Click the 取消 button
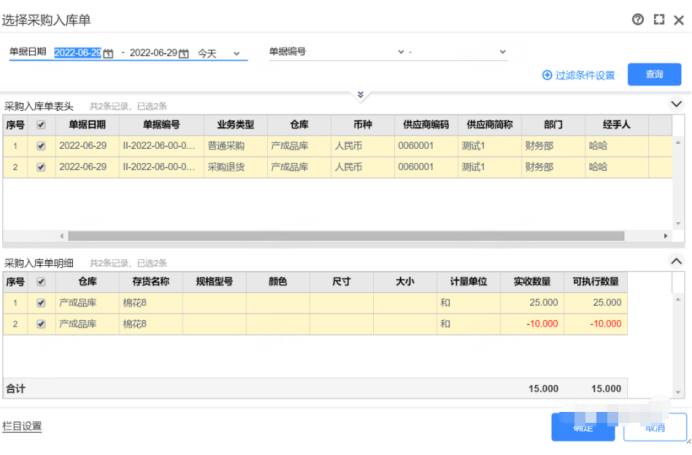This screenshot has height=455, width=692. pyautogui.click(x=655, y=427)
